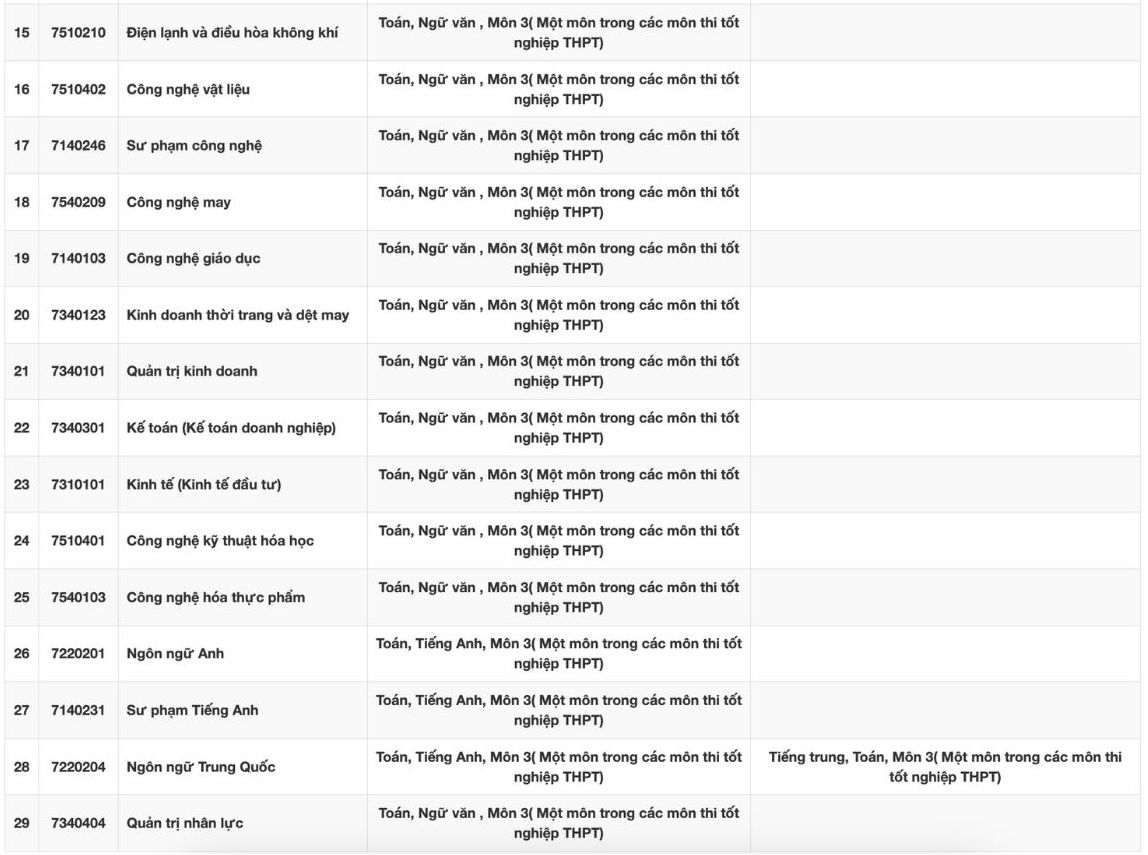Select major code 7510402

pos(79,89)
